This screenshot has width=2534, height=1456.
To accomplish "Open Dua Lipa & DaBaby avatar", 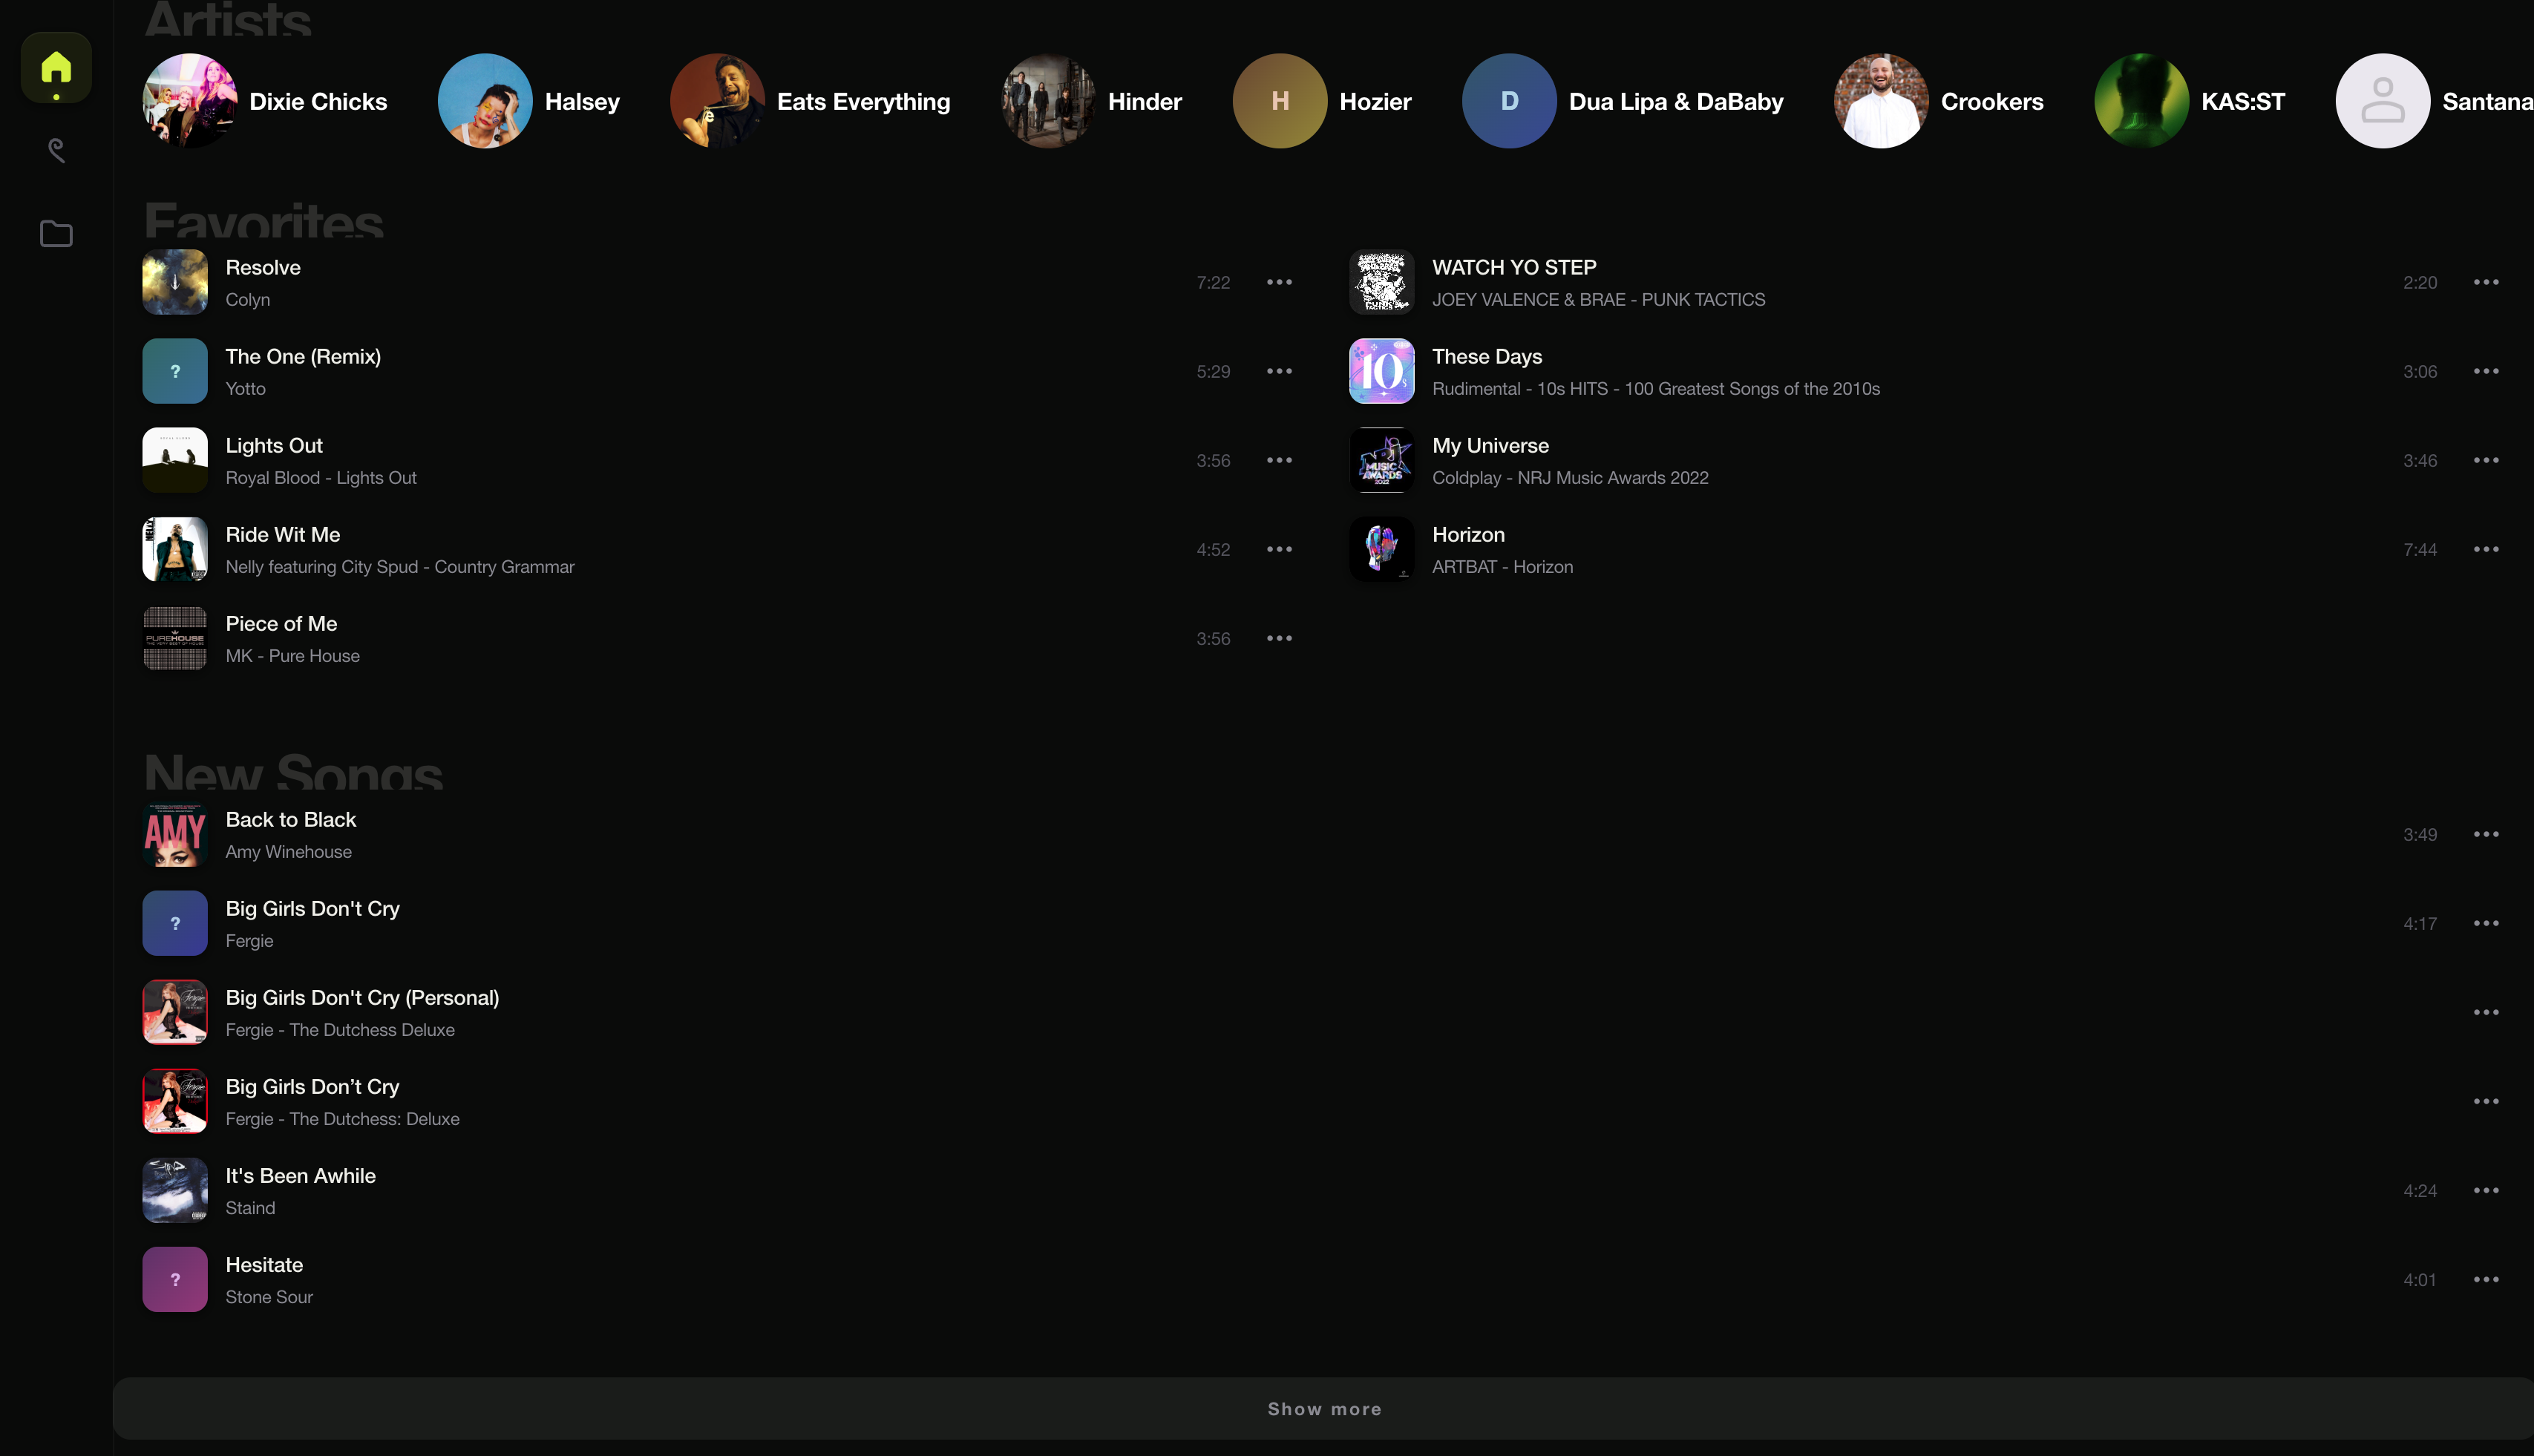I will (1509, 101).
